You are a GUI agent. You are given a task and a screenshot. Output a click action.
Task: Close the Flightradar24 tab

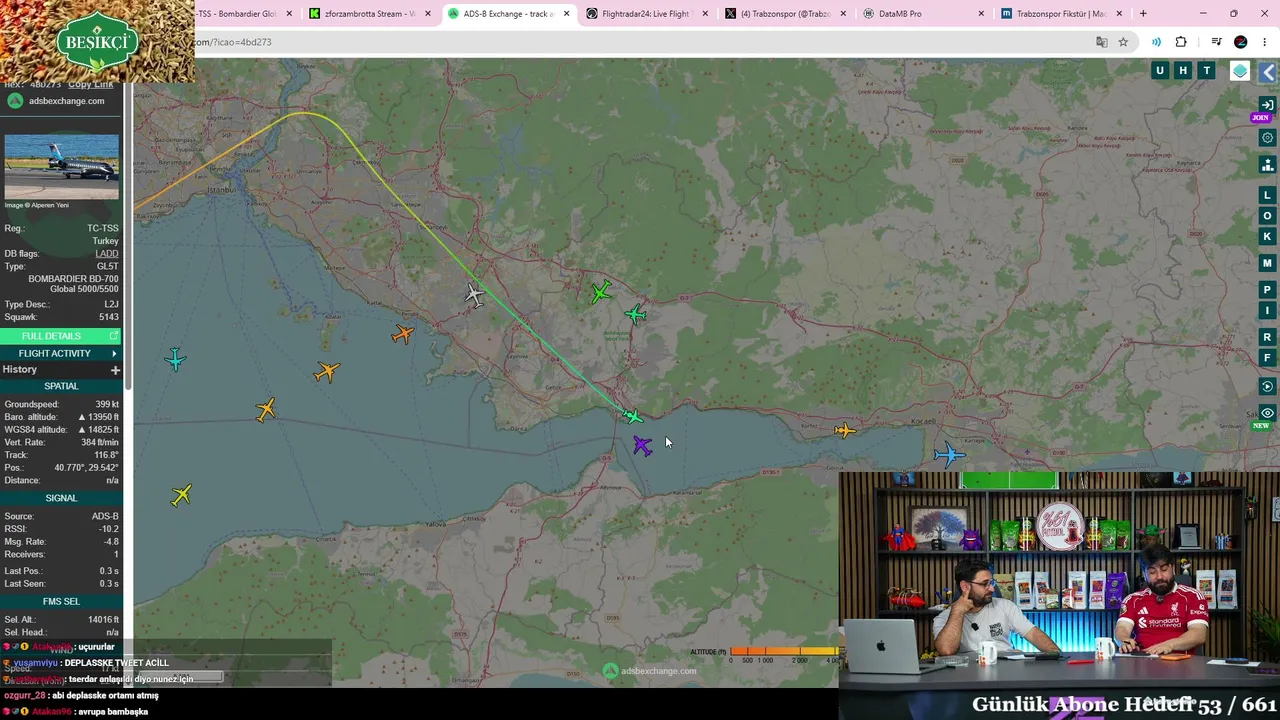coord(705,14)
